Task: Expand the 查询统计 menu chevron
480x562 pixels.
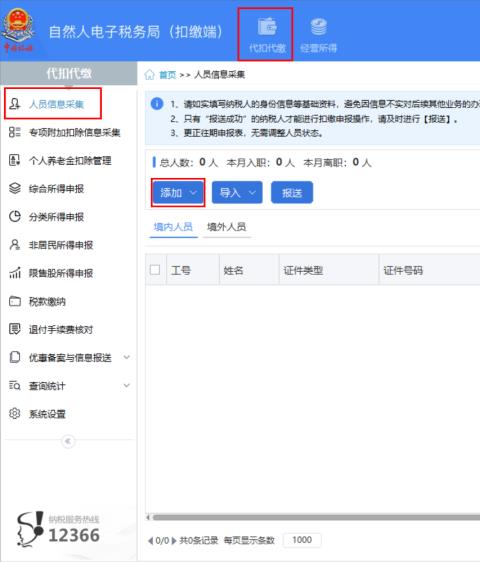Action: tap(127, 385)
